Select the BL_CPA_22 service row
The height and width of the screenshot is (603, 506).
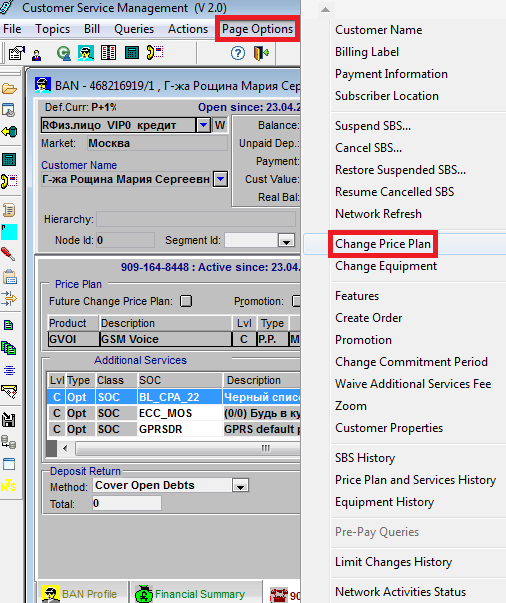[x=173, y=397]
